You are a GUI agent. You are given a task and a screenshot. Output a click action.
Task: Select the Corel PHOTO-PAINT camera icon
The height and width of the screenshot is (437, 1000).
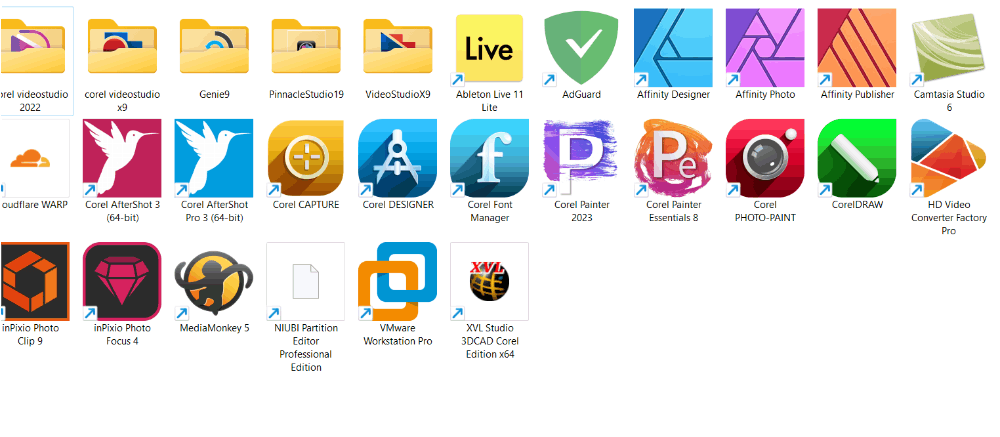765,158
